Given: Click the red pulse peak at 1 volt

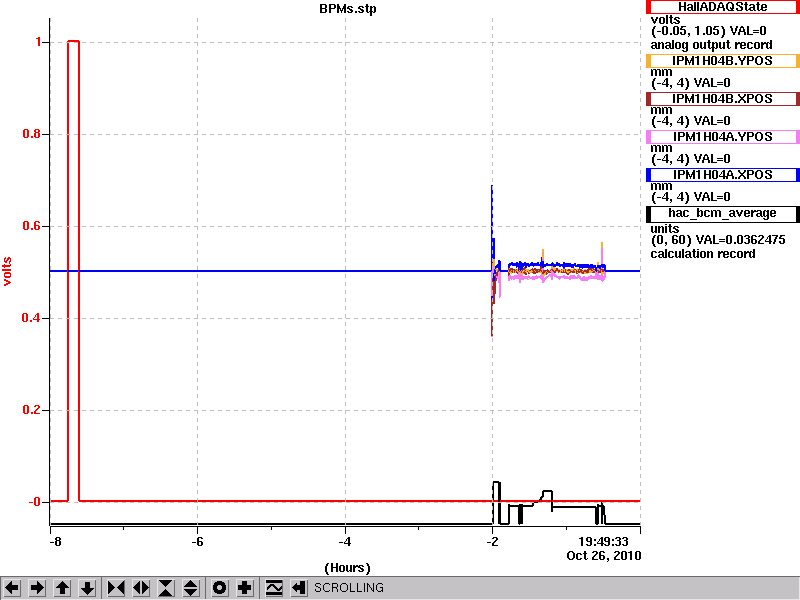Looking at the screenshot, I should pyautogui.click(x=73, y=41).
